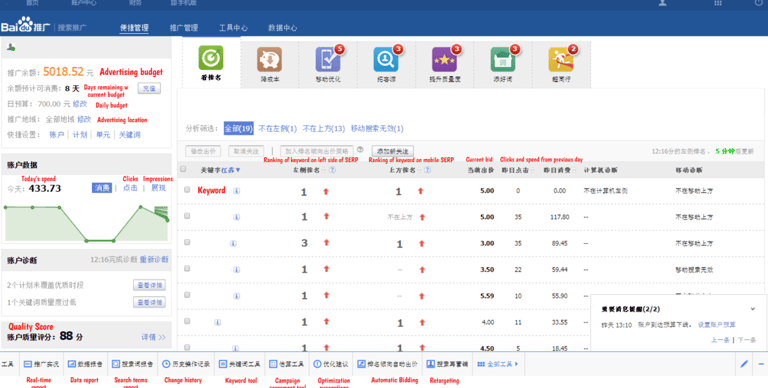
Task: Switch to the promotion management nav tab
Action: click(x=184, y=28)
